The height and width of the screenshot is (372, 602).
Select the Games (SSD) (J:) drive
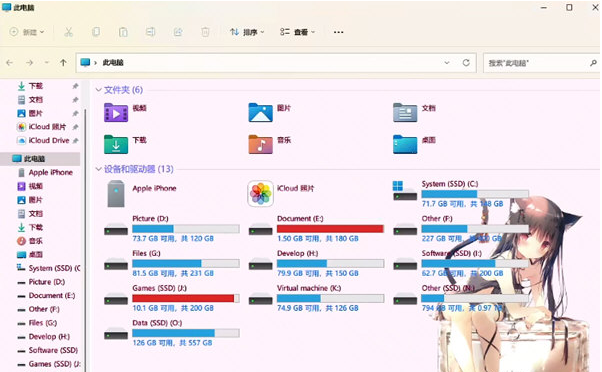(172, 298)
